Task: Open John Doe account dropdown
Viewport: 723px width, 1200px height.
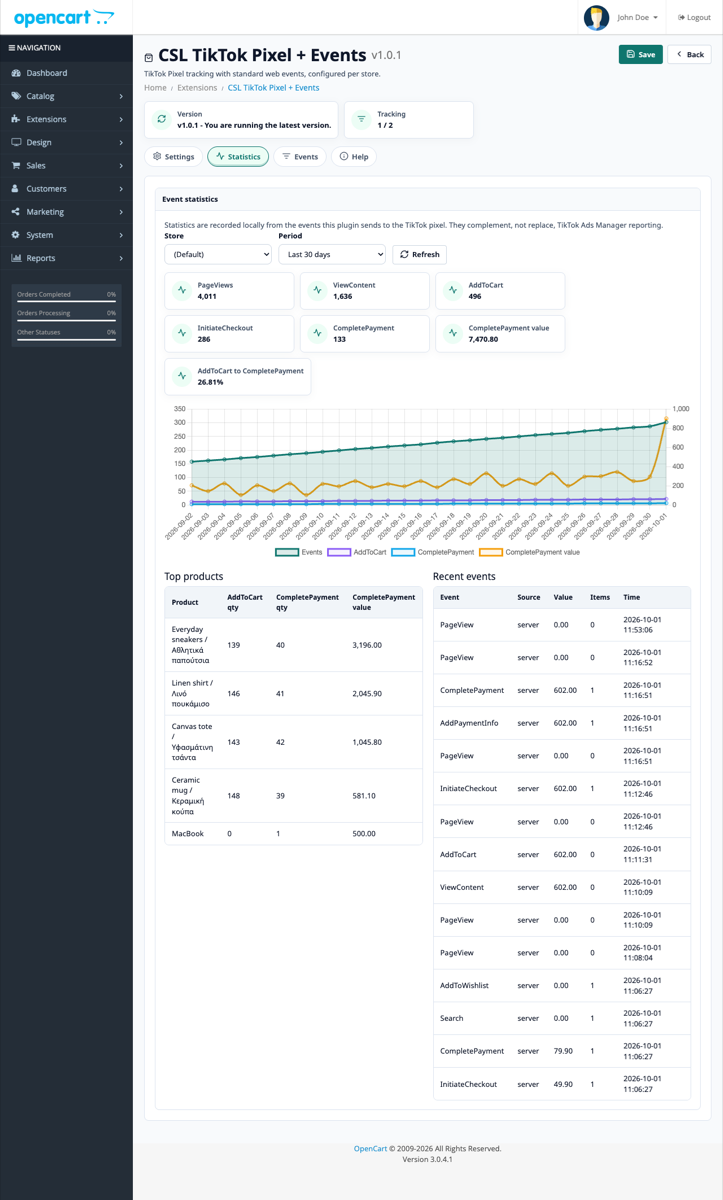Action: point(637,17)
